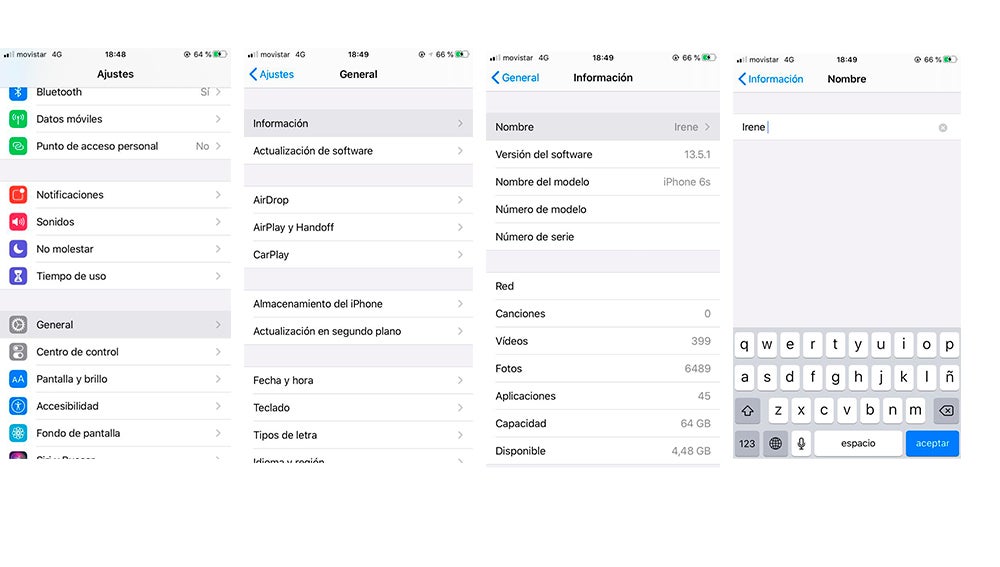This screenshot has width=1000, height=567.
Task: Expand chevron of Actualización en segundo plano
Action: coord(460,331)
